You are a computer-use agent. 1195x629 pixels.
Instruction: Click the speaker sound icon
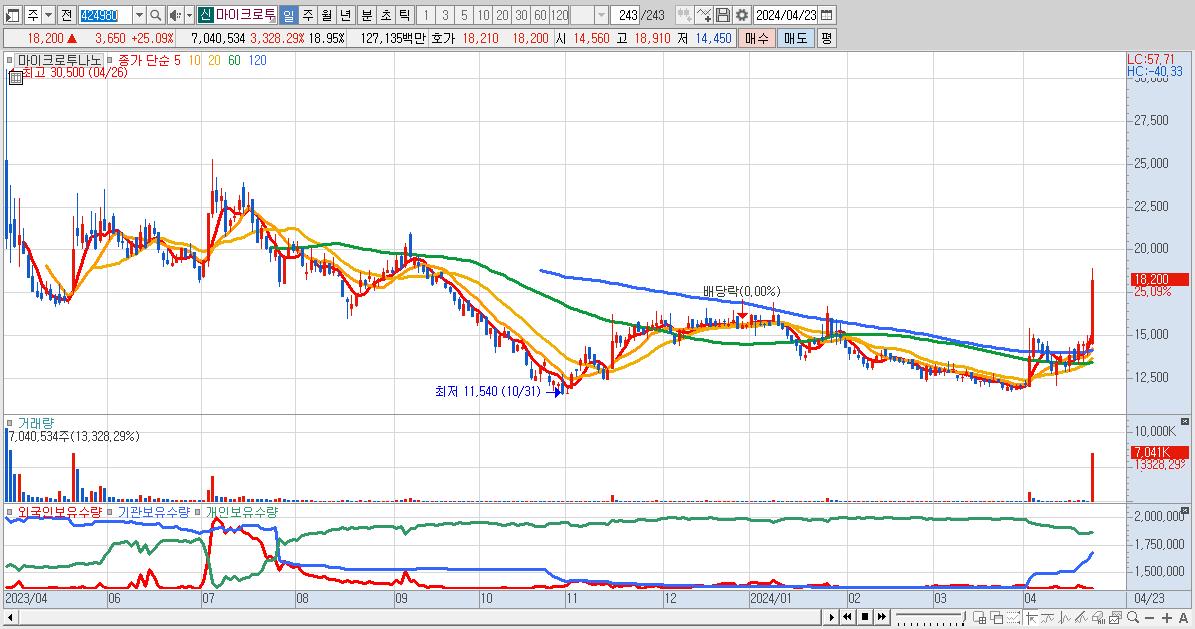[x=175, y=15]
